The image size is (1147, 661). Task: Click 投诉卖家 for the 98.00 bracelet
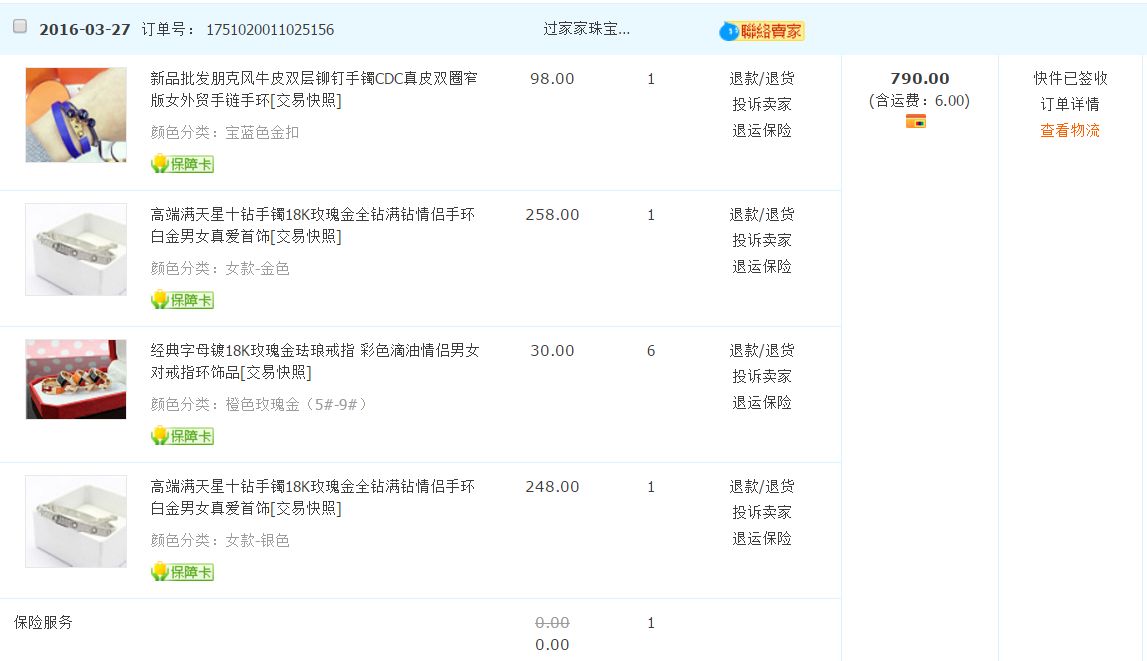click(761, 105)
